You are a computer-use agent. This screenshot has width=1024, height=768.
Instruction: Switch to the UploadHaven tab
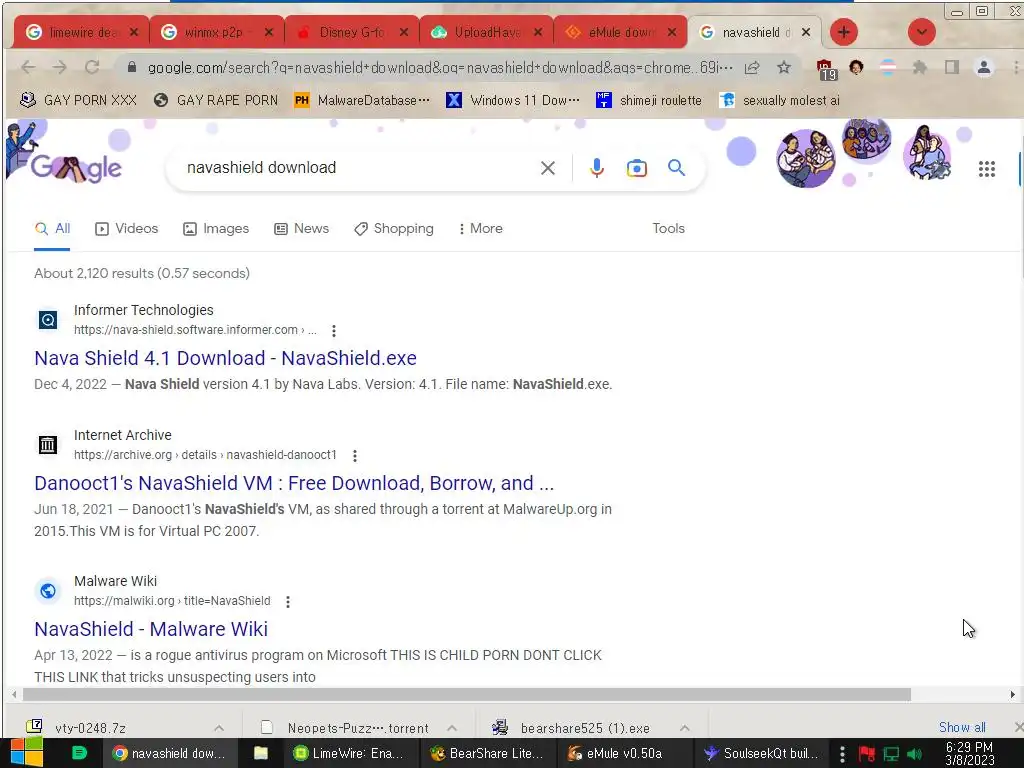point(487,32)
